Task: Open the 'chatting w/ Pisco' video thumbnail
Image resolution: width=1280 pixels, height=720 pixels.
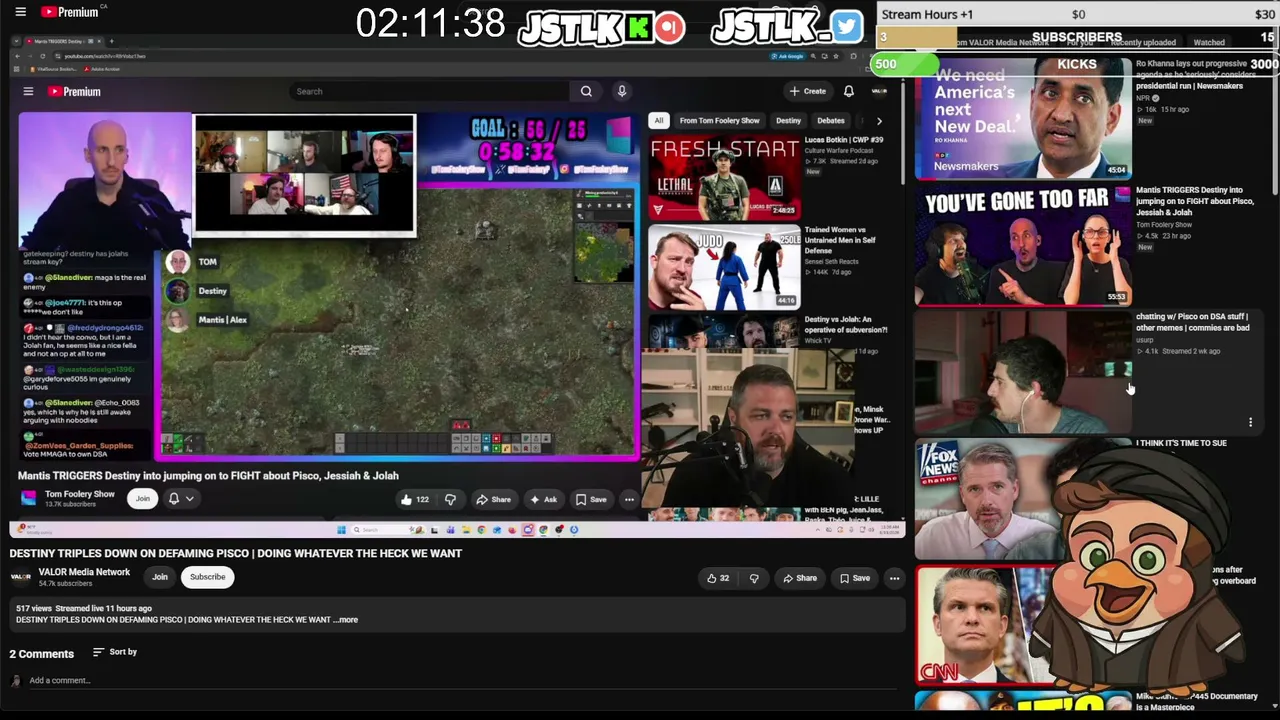Action: point(1022,372)
